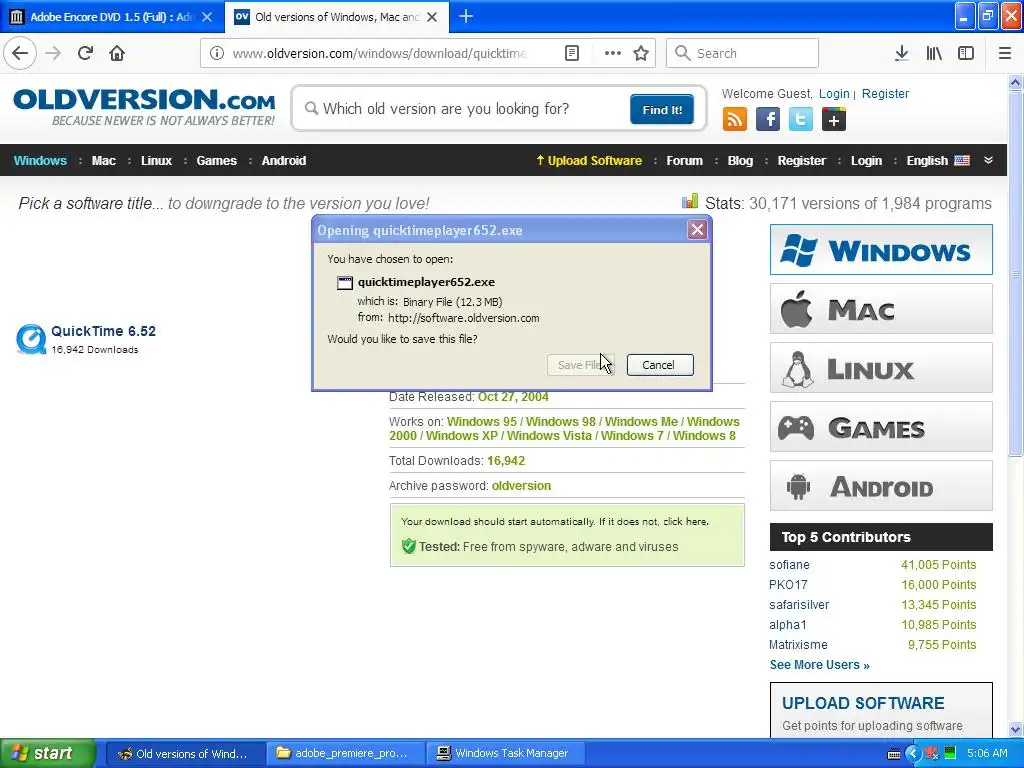Open page actions three-dot menu
The width and height of the screenshot is (1024, 768).
point(613,53)
